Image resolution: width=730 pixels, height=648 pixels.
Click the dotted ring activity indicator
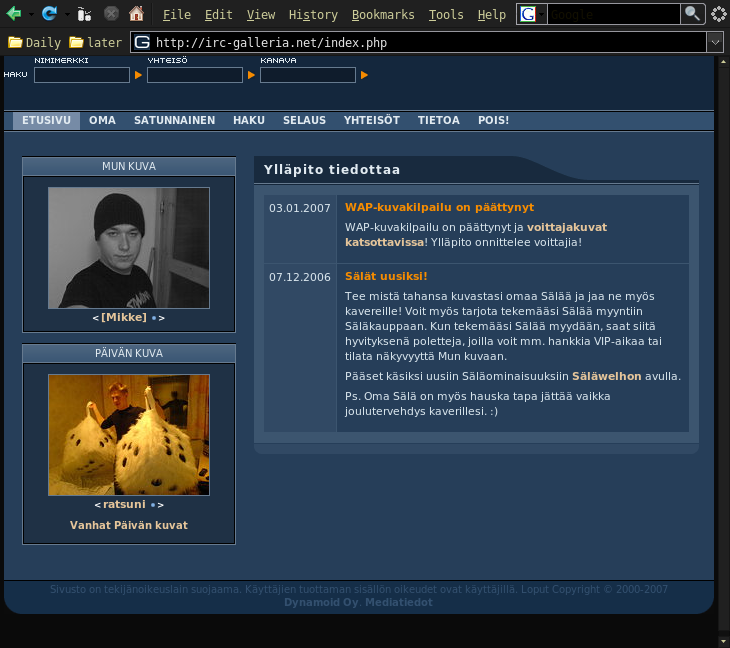click(719, 14)
